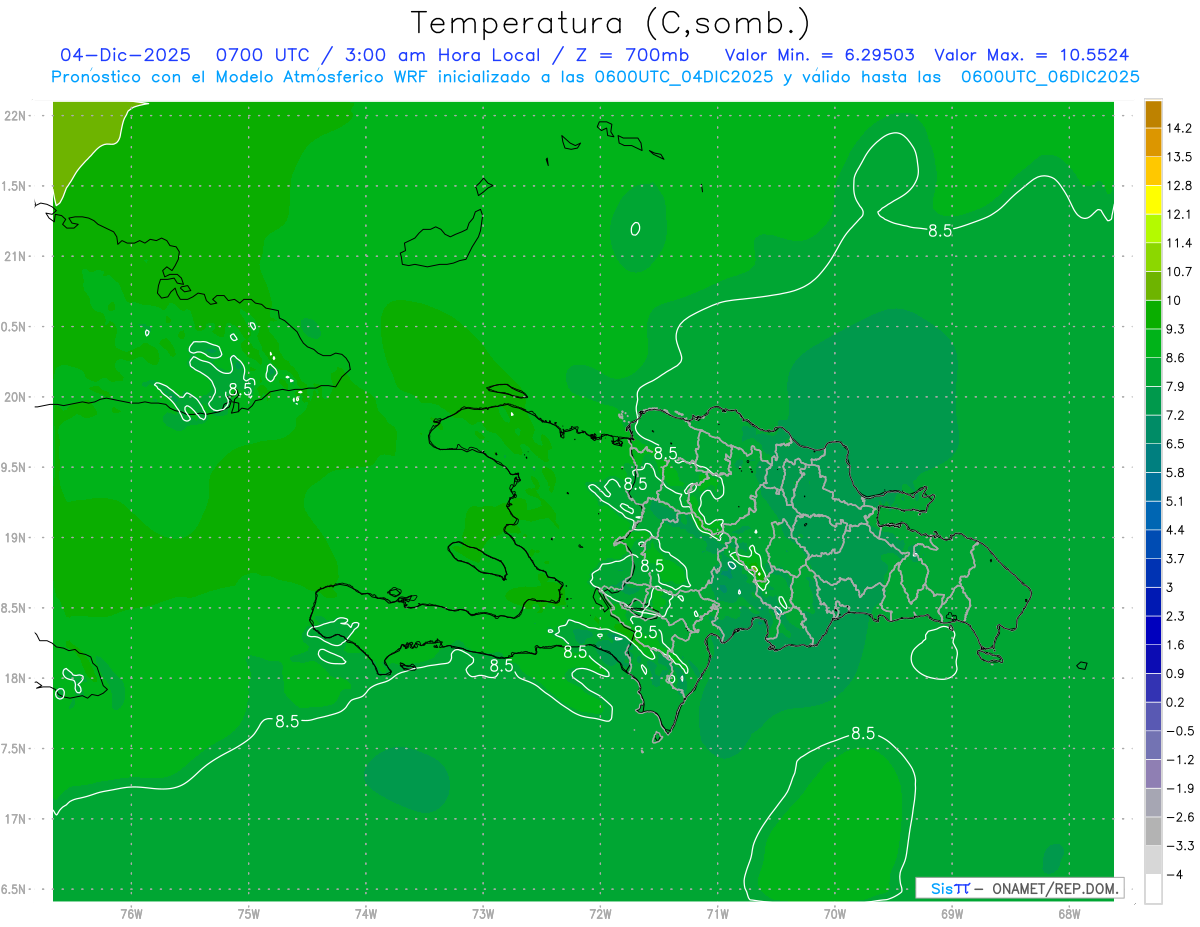Click the orange swatch at the colorbar top

[1153, 114]
